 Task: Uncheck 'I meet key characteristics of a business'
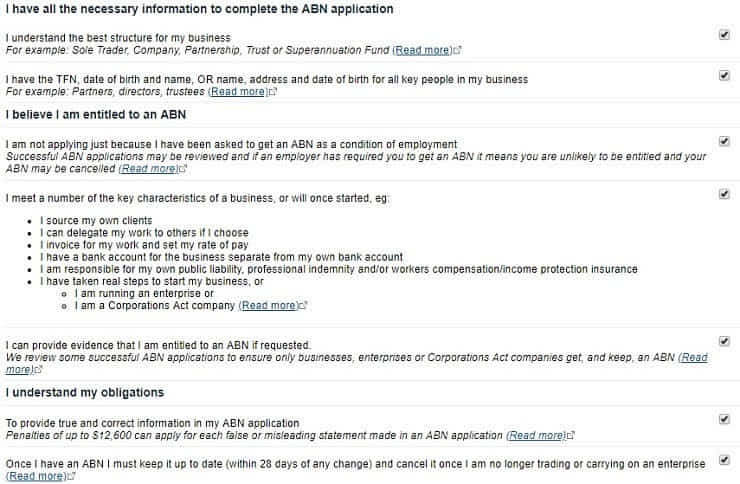724,194
